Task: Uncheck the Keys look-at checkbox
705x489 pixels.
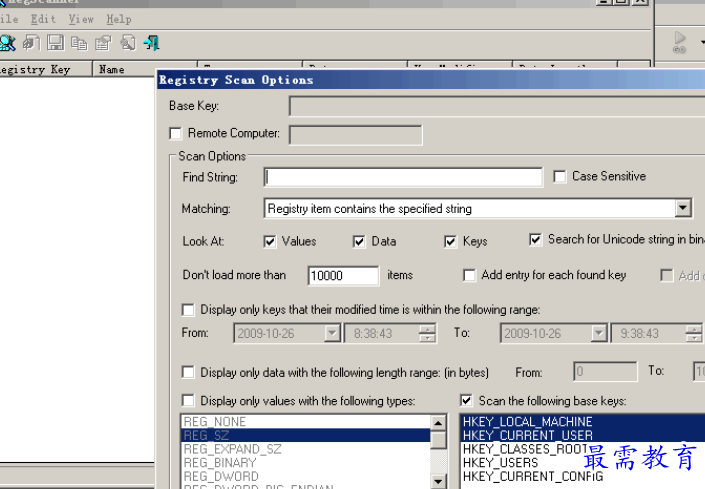Action: (x=451, y=242)
